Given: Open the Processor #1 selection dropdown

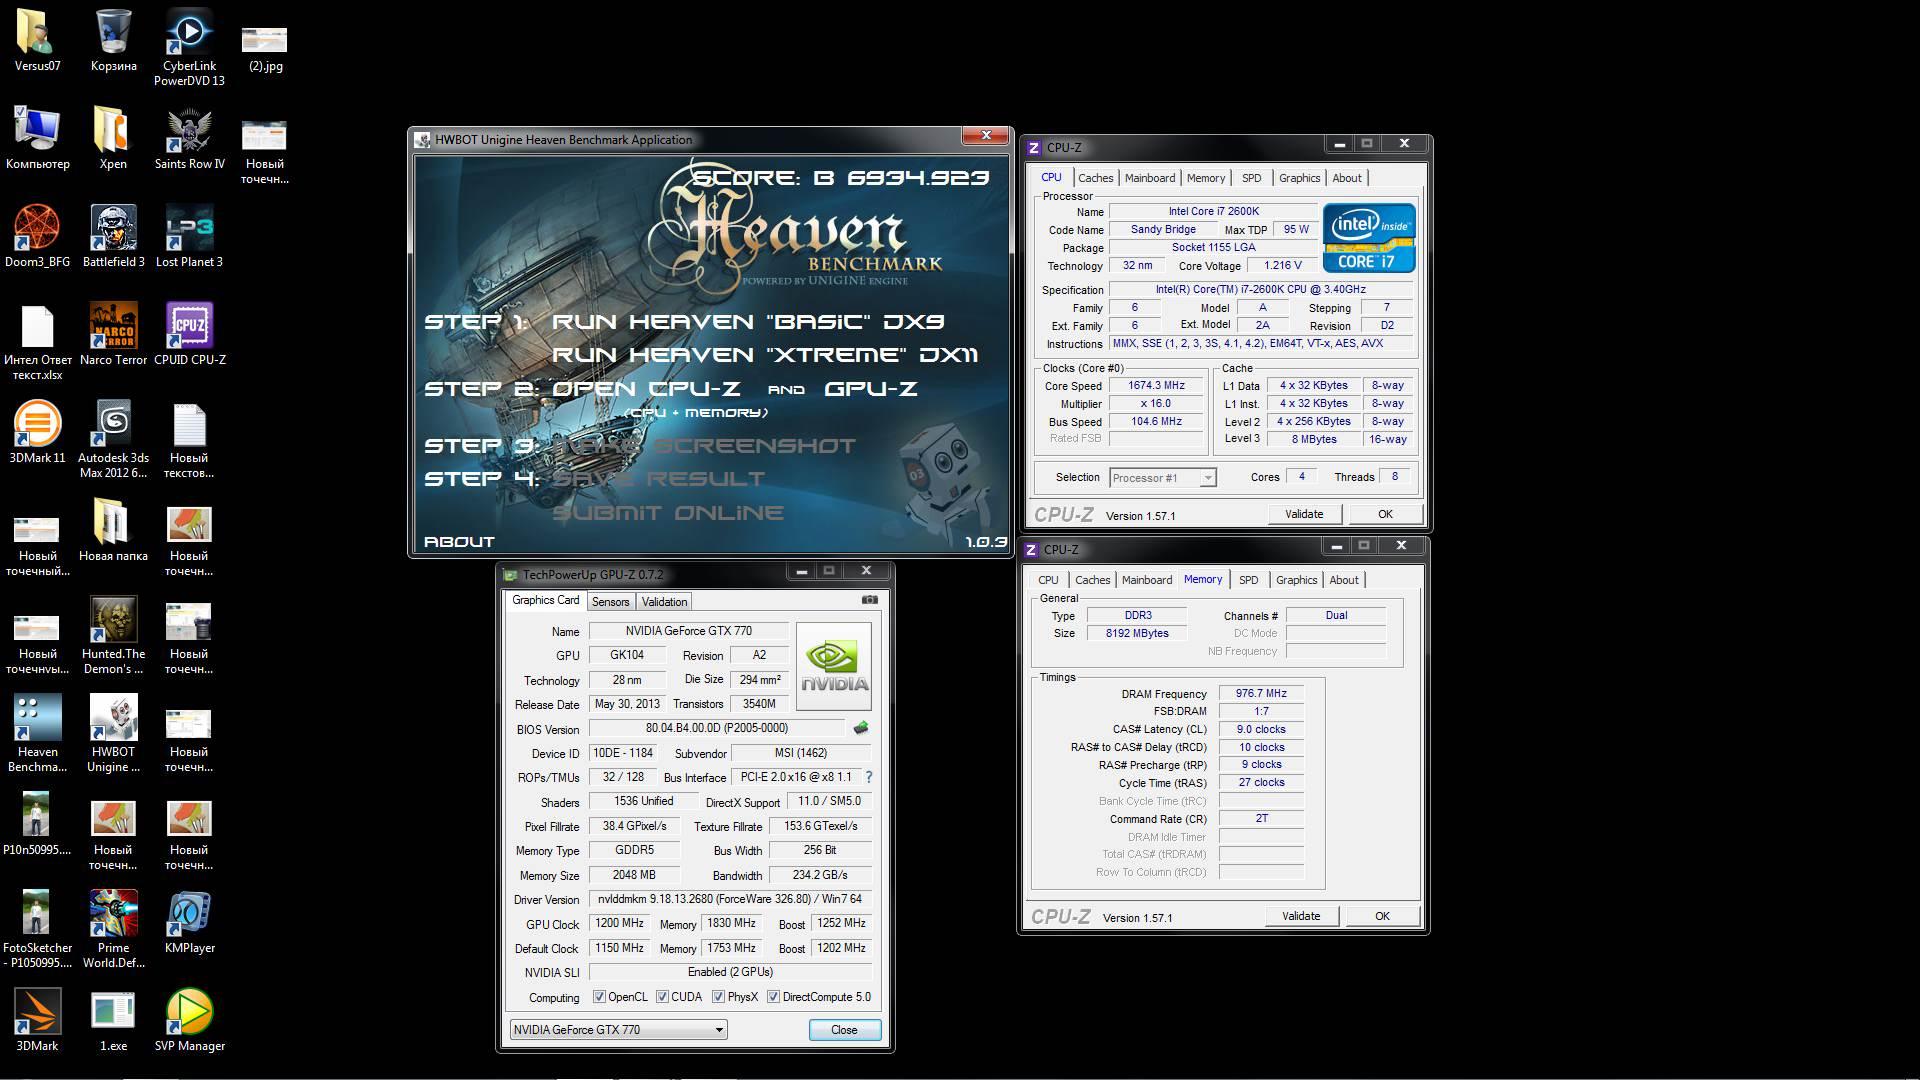Looking at the screenshot, I should click(1163, 478).
